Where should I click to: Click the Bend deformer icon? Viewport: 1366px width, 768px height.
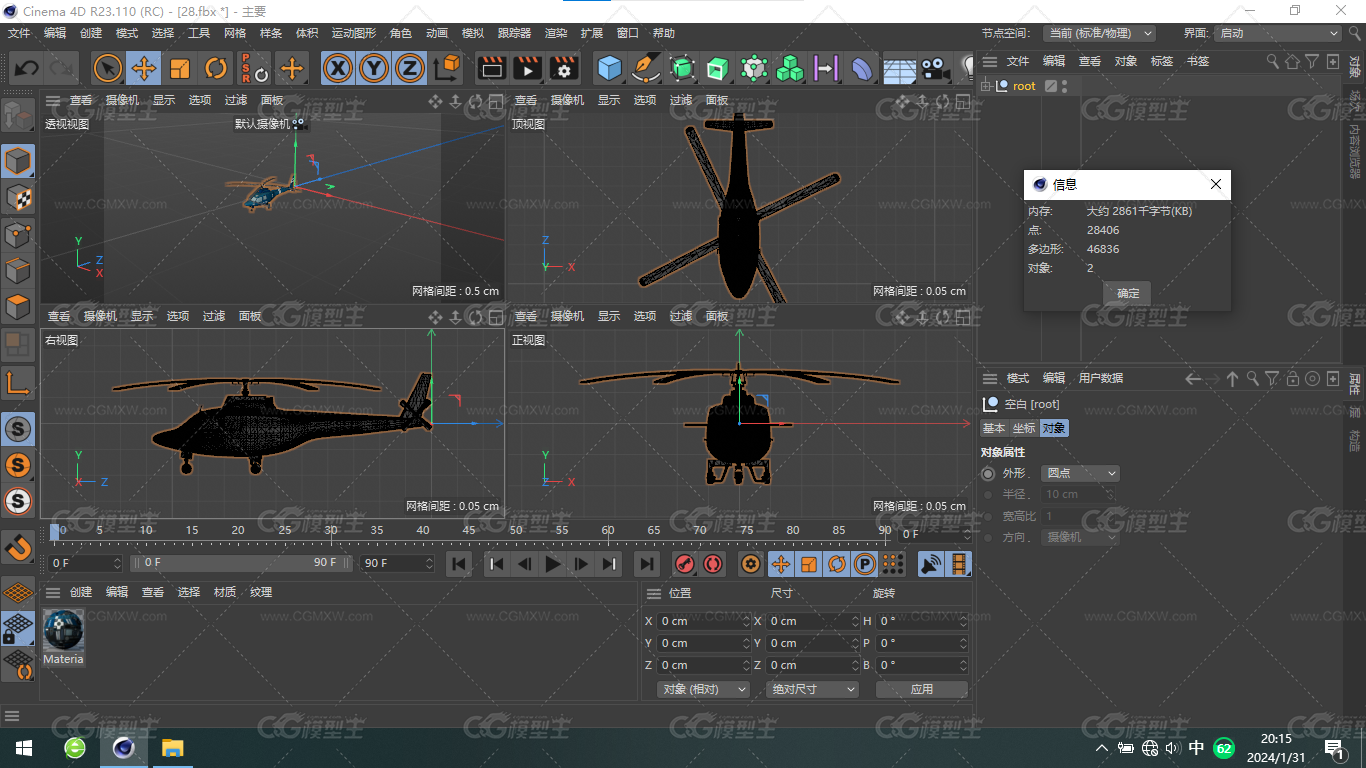(x=862, y=68)
